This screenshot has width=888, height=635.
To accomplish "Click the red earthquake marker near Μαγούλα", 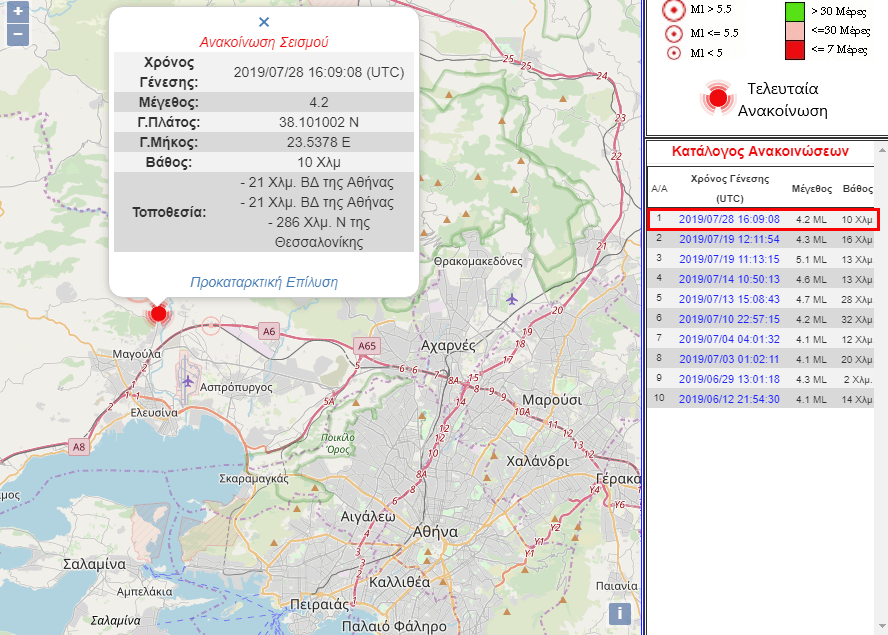I will click(157, 314).
